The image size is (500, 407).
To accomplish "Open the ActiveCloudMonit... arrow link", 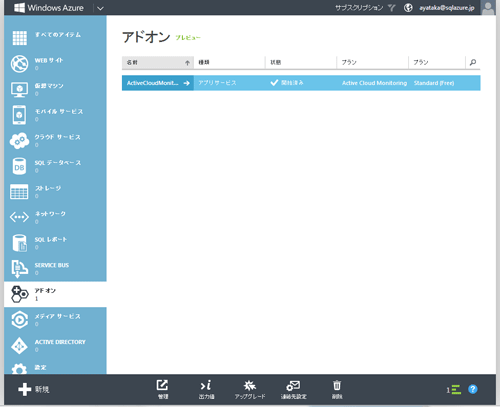I will pyautogui.click(x=187, y=83).
